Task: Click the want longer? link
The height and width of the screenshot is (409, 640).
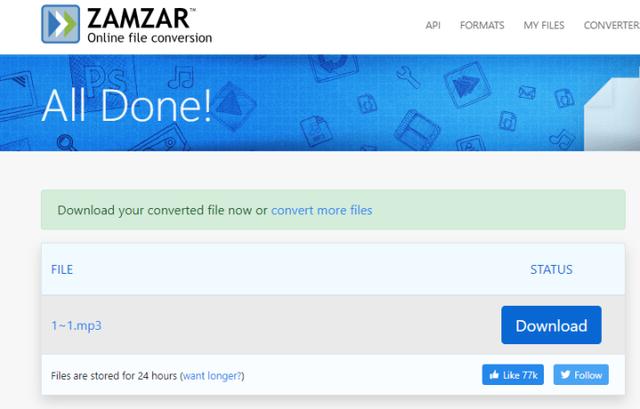Action: pos(212,376)
